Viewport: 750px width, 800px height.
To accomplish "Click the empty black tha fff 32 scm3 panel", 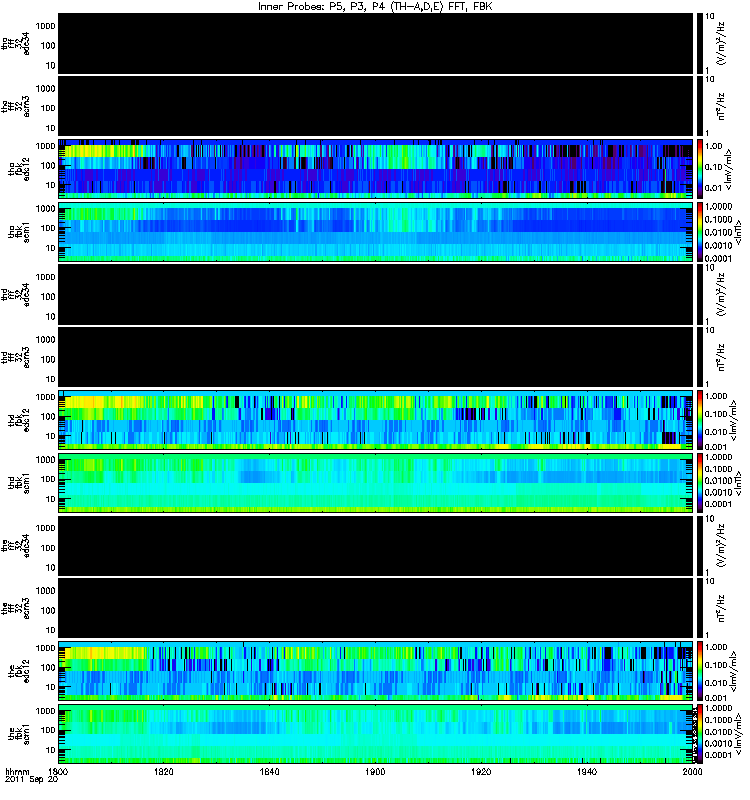I will [376, 106].
